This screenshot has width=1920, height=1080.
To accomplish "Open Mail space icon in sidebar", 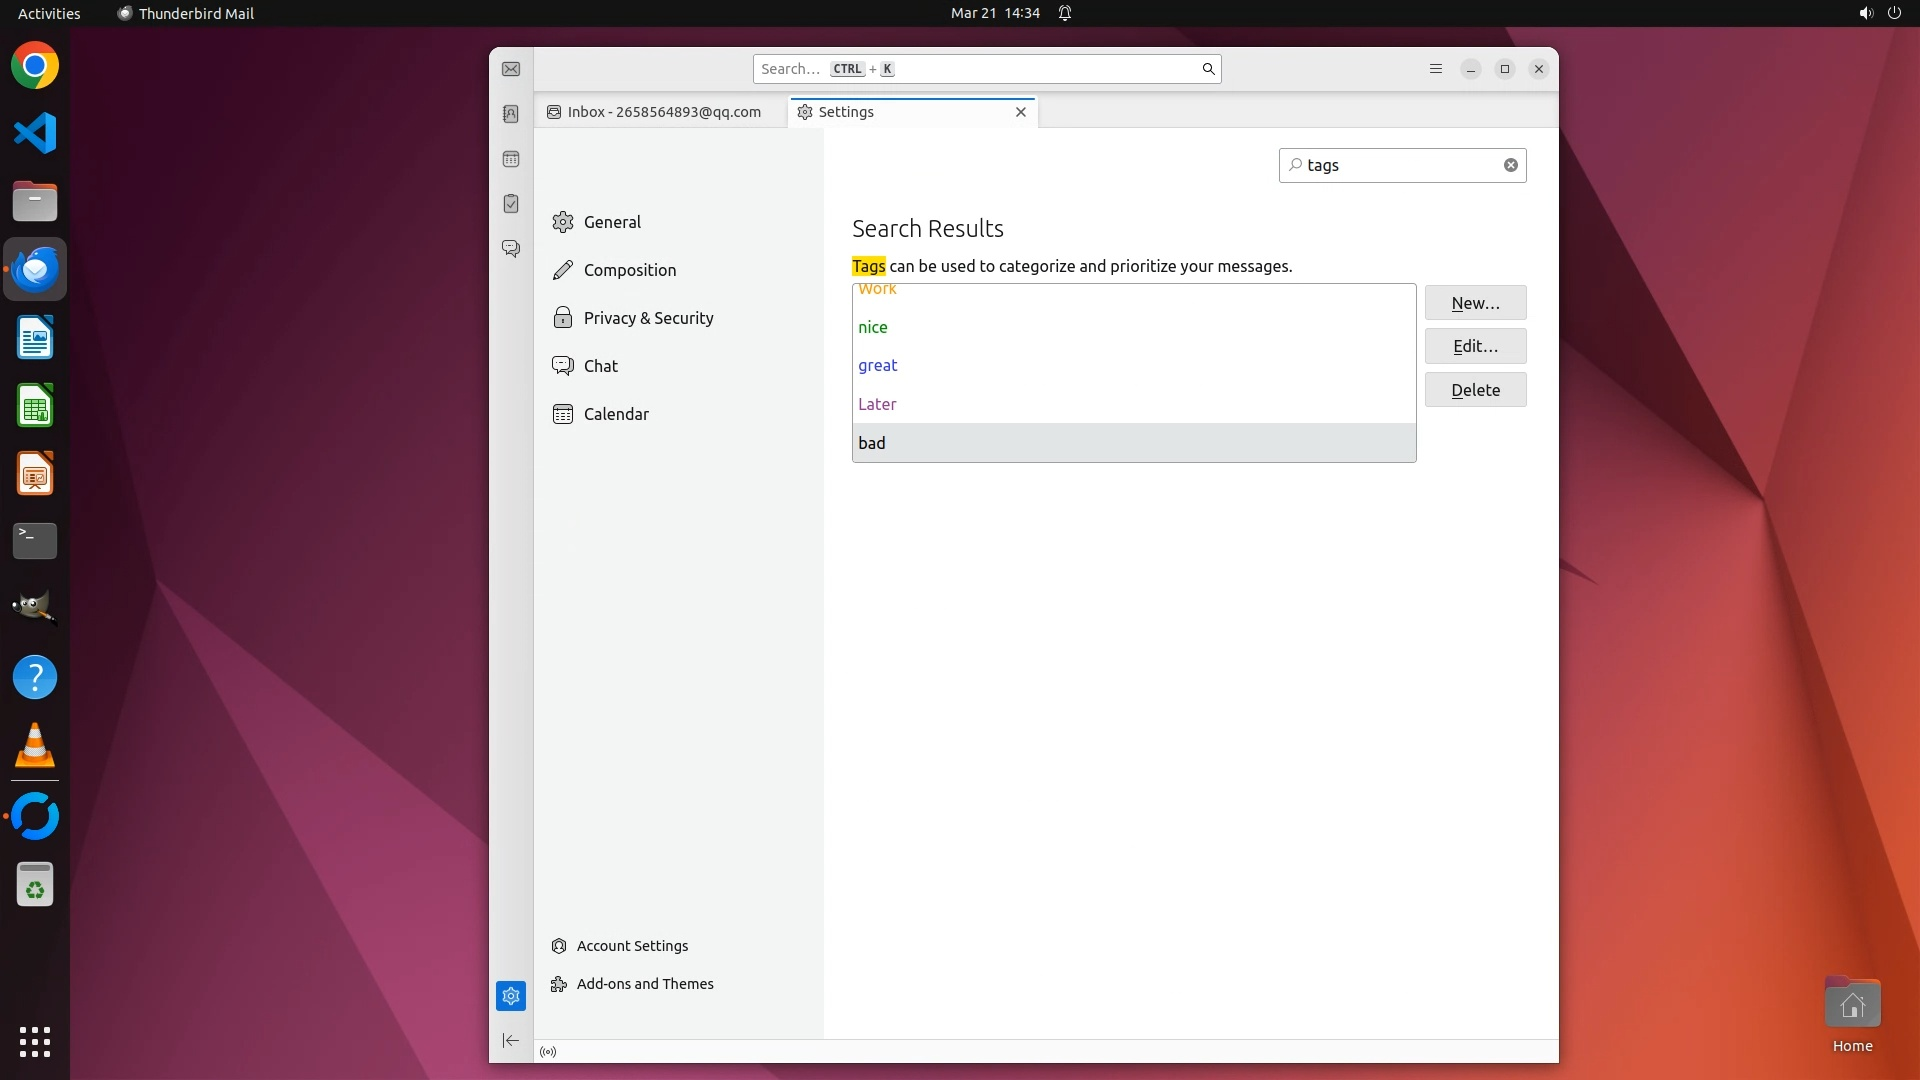I will tap(511, 69).
